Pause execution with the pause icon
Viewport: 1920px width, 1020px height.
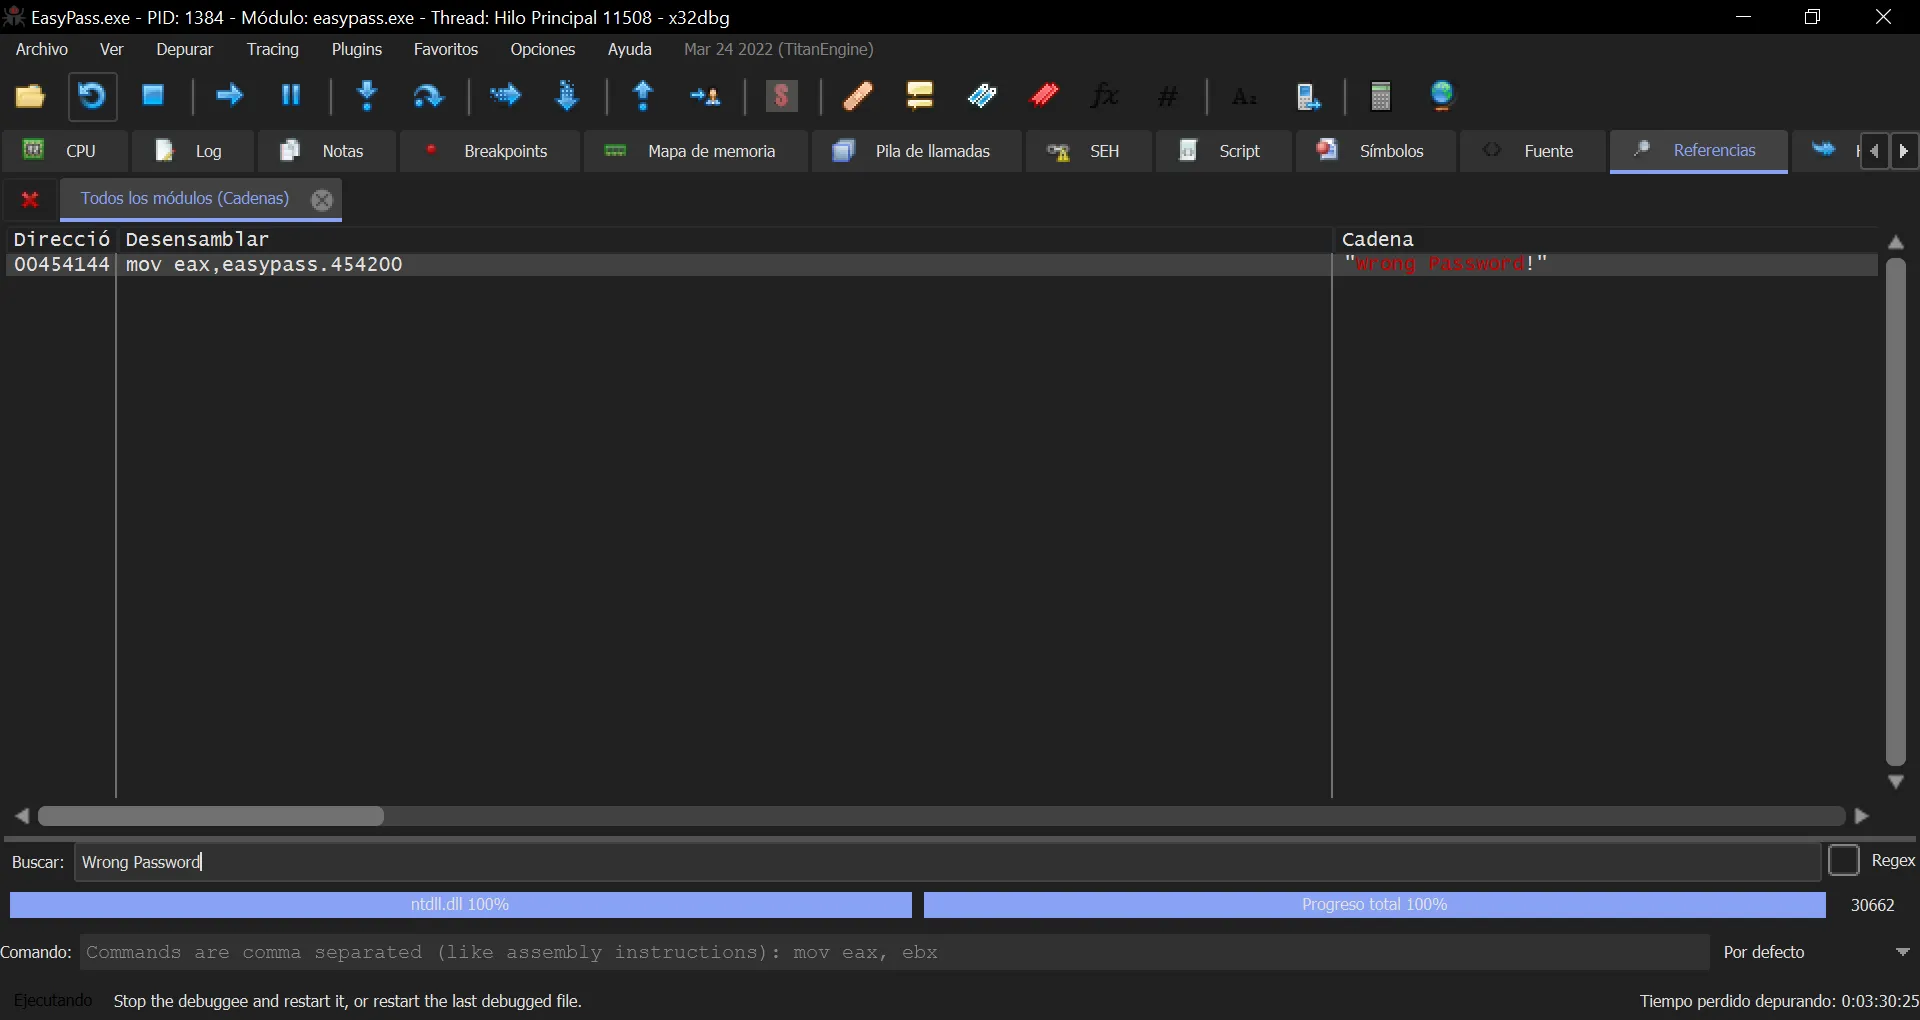point(291,96)
